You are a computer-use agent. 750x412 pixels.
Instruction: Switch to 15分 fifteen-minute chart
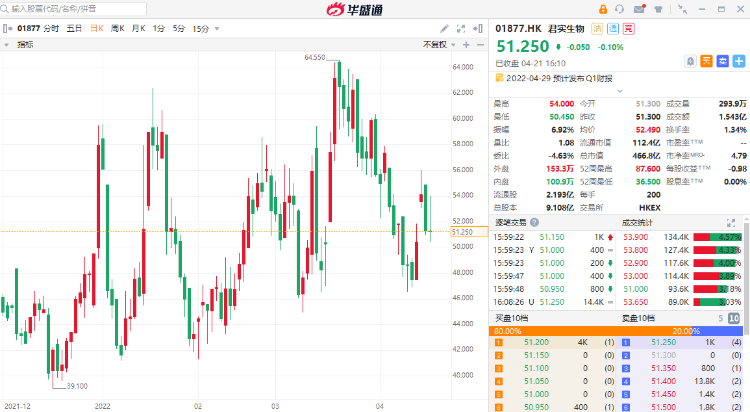[x=201, y=29]
